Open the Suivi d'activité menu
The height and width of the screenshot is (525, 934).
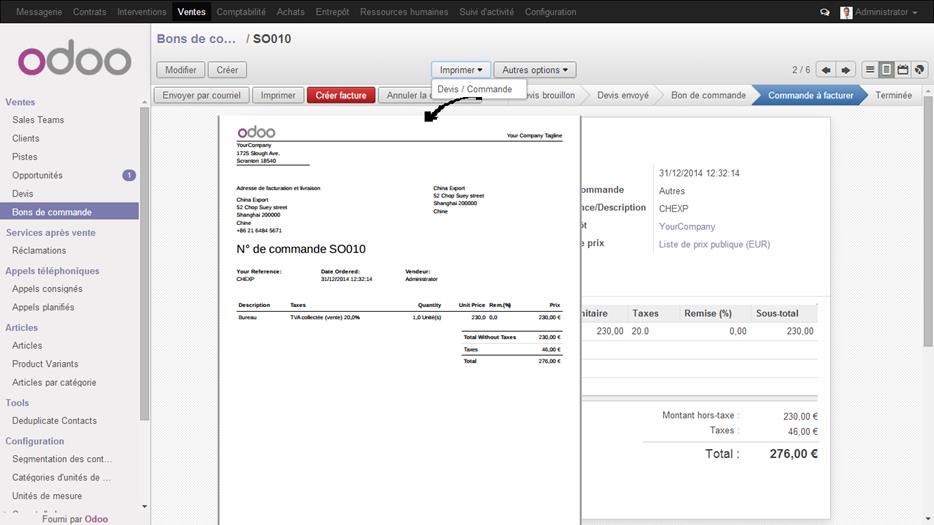pos(486,12)
